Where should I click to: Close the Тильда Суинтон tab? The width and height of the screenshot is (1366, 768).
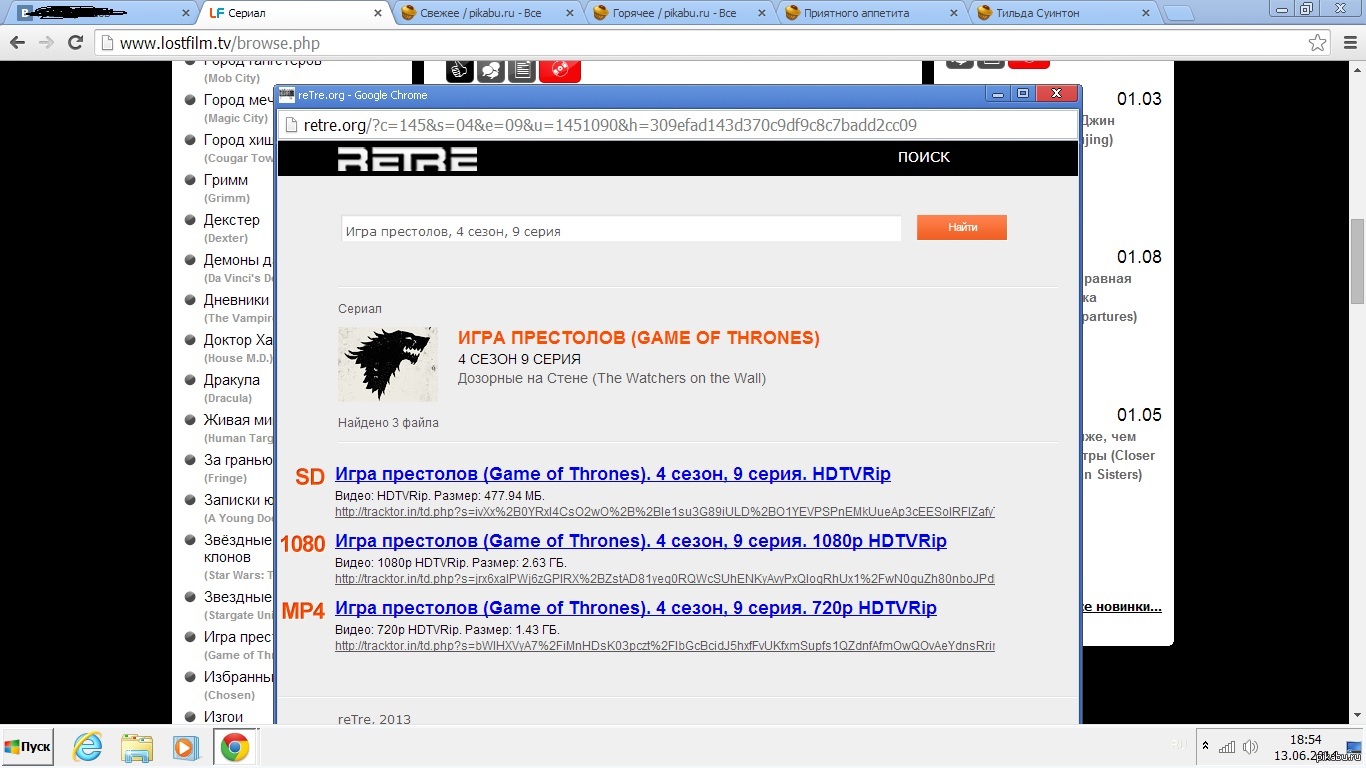tap(1147, 13)
